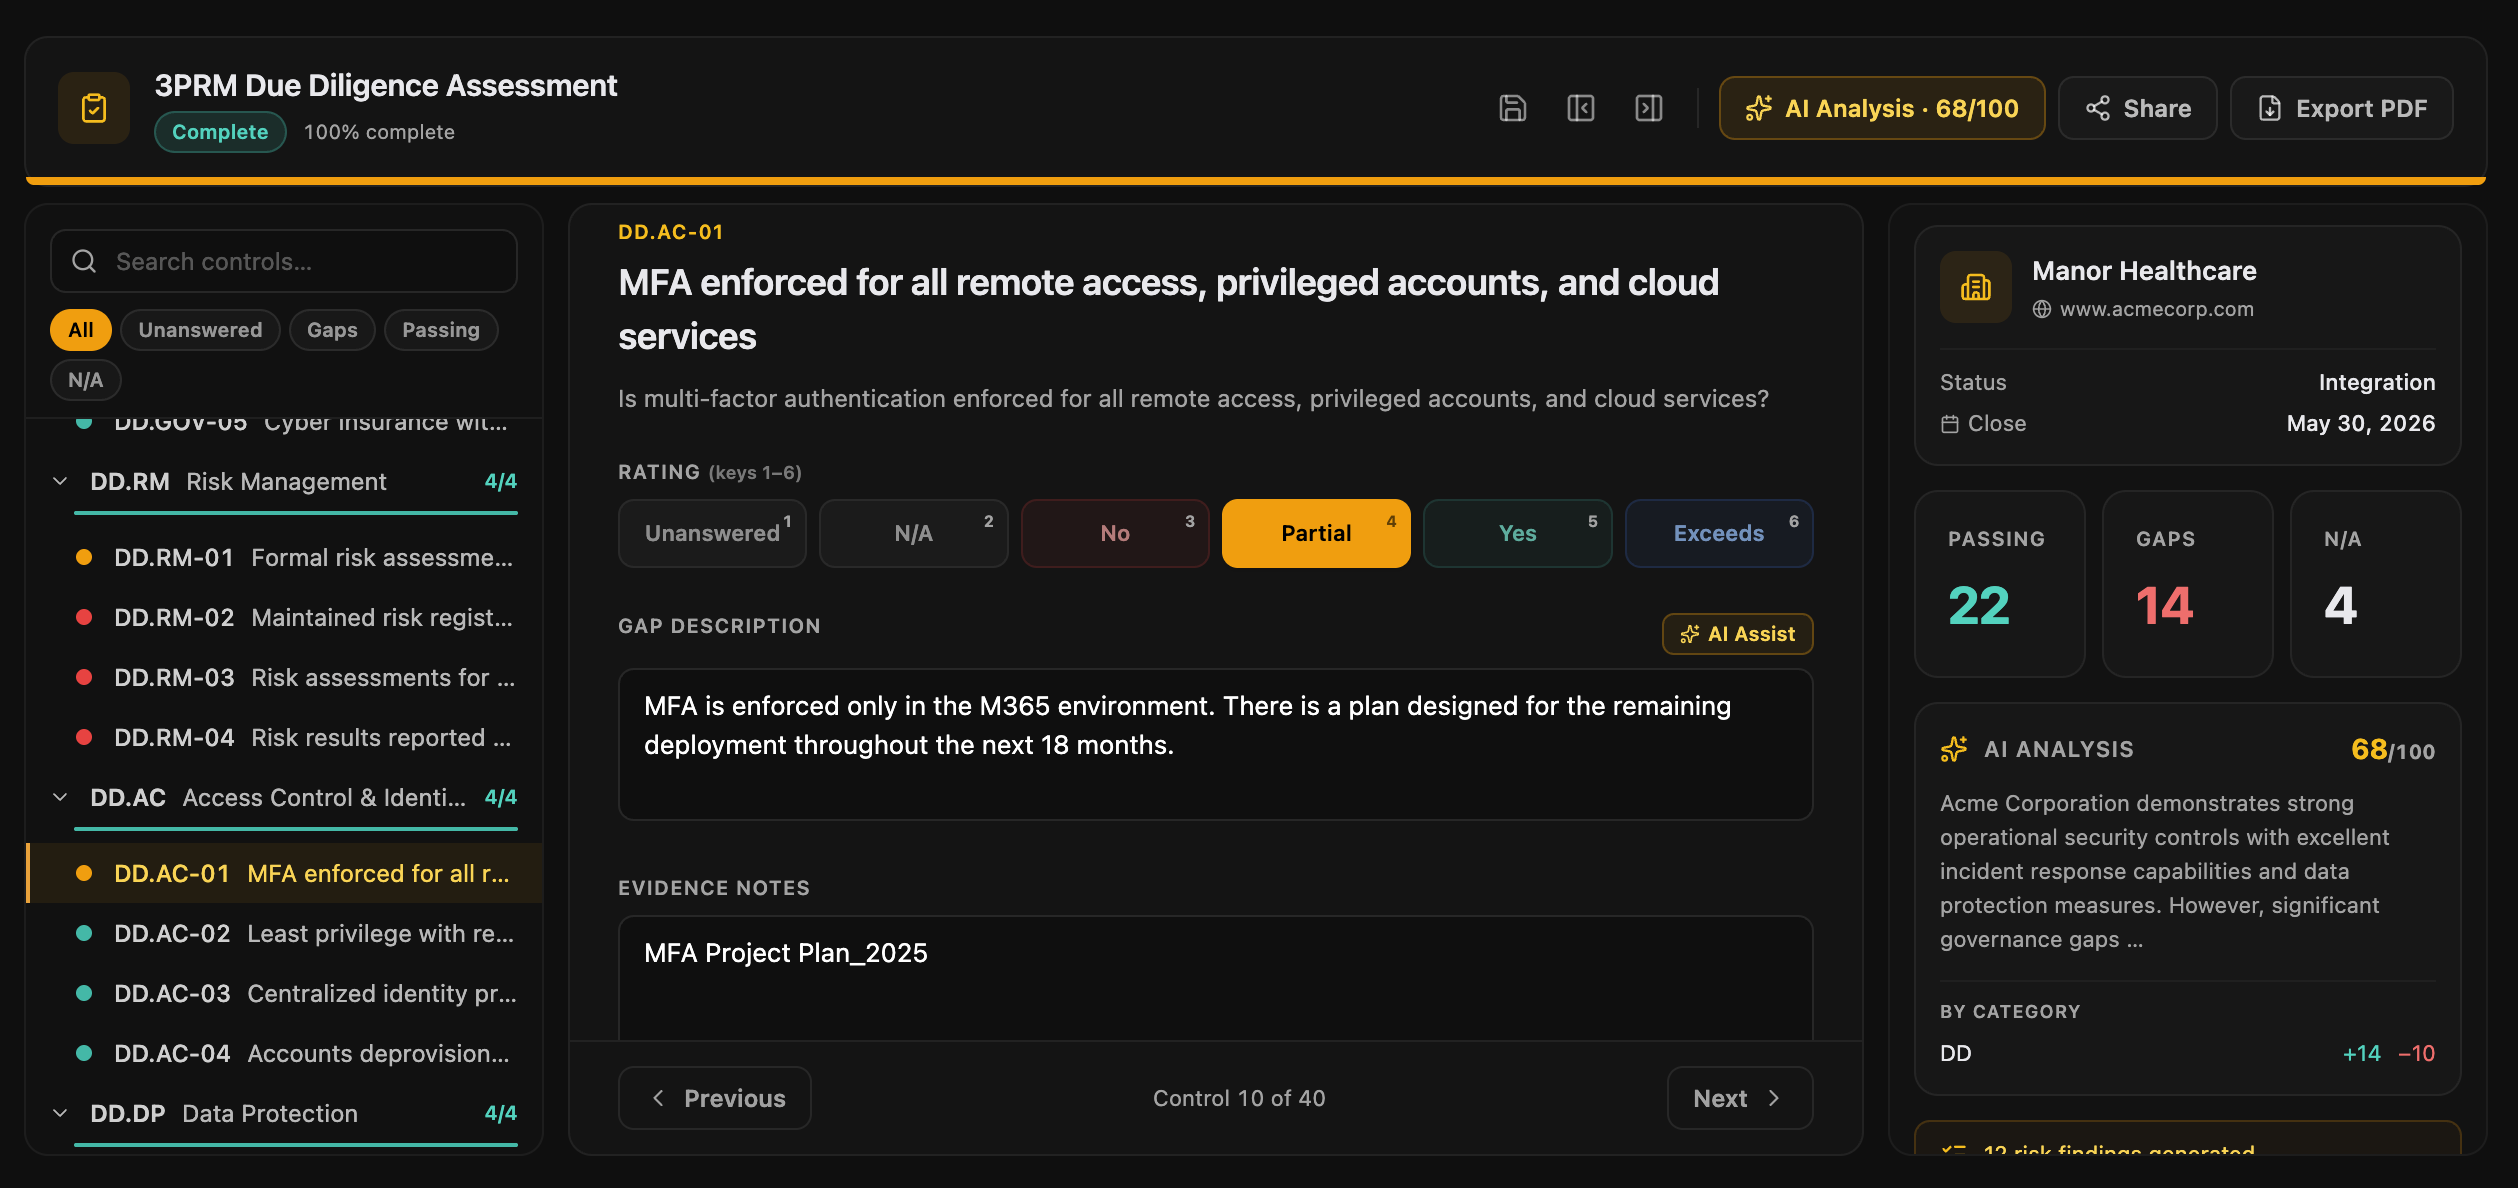Collapse the DD.AC Access Control section
Screen dimensions: 2518x1188
60,797
